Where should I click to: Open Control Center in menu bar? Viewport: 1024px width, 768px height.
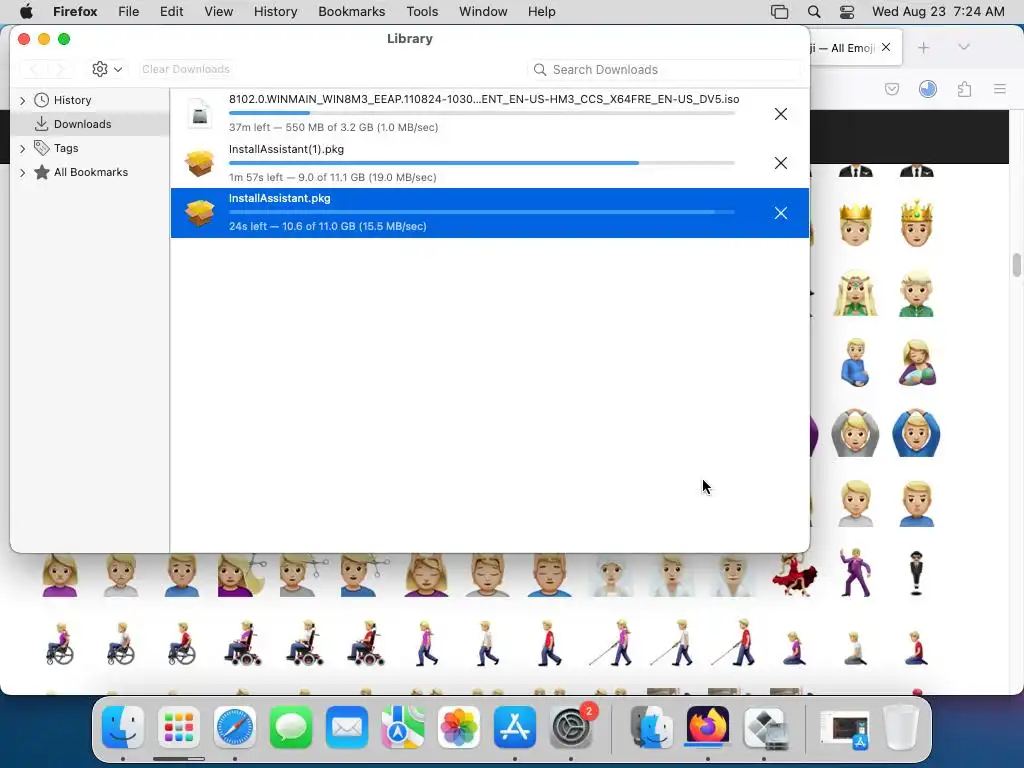click(847, 12)
